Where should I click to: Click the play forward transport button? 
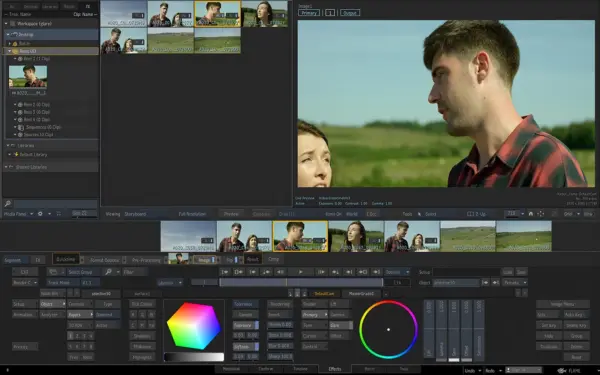click(x=300, y=272)
